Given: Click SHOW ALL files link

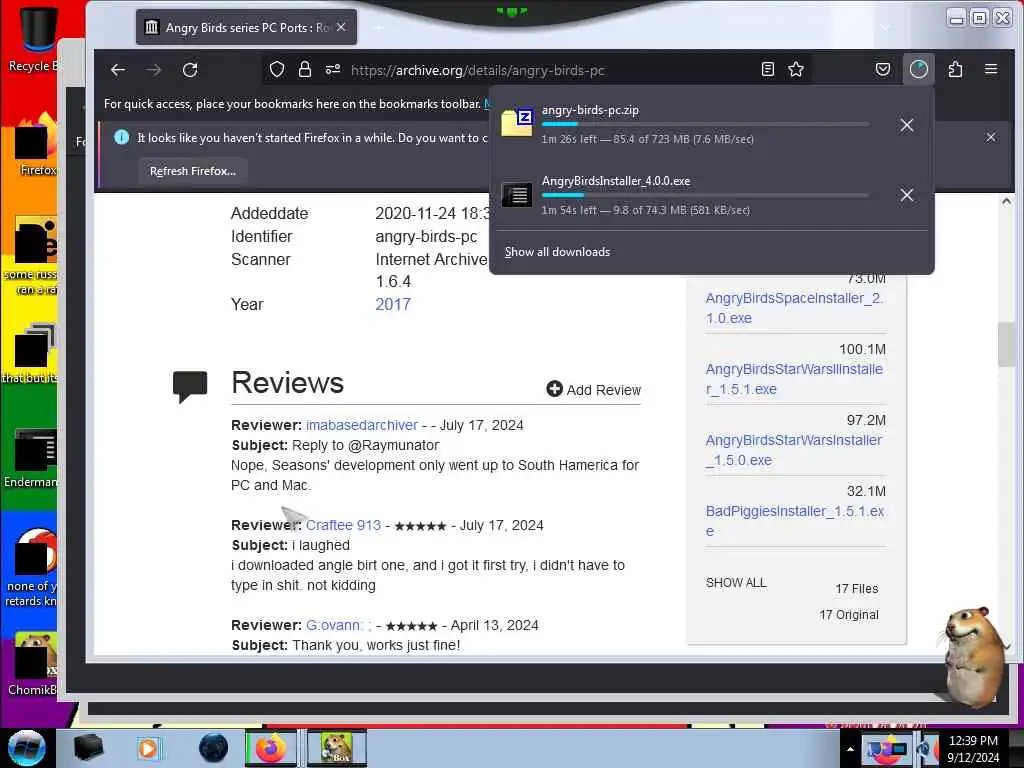Looking at the screenshot, I should tap(736, 583).
